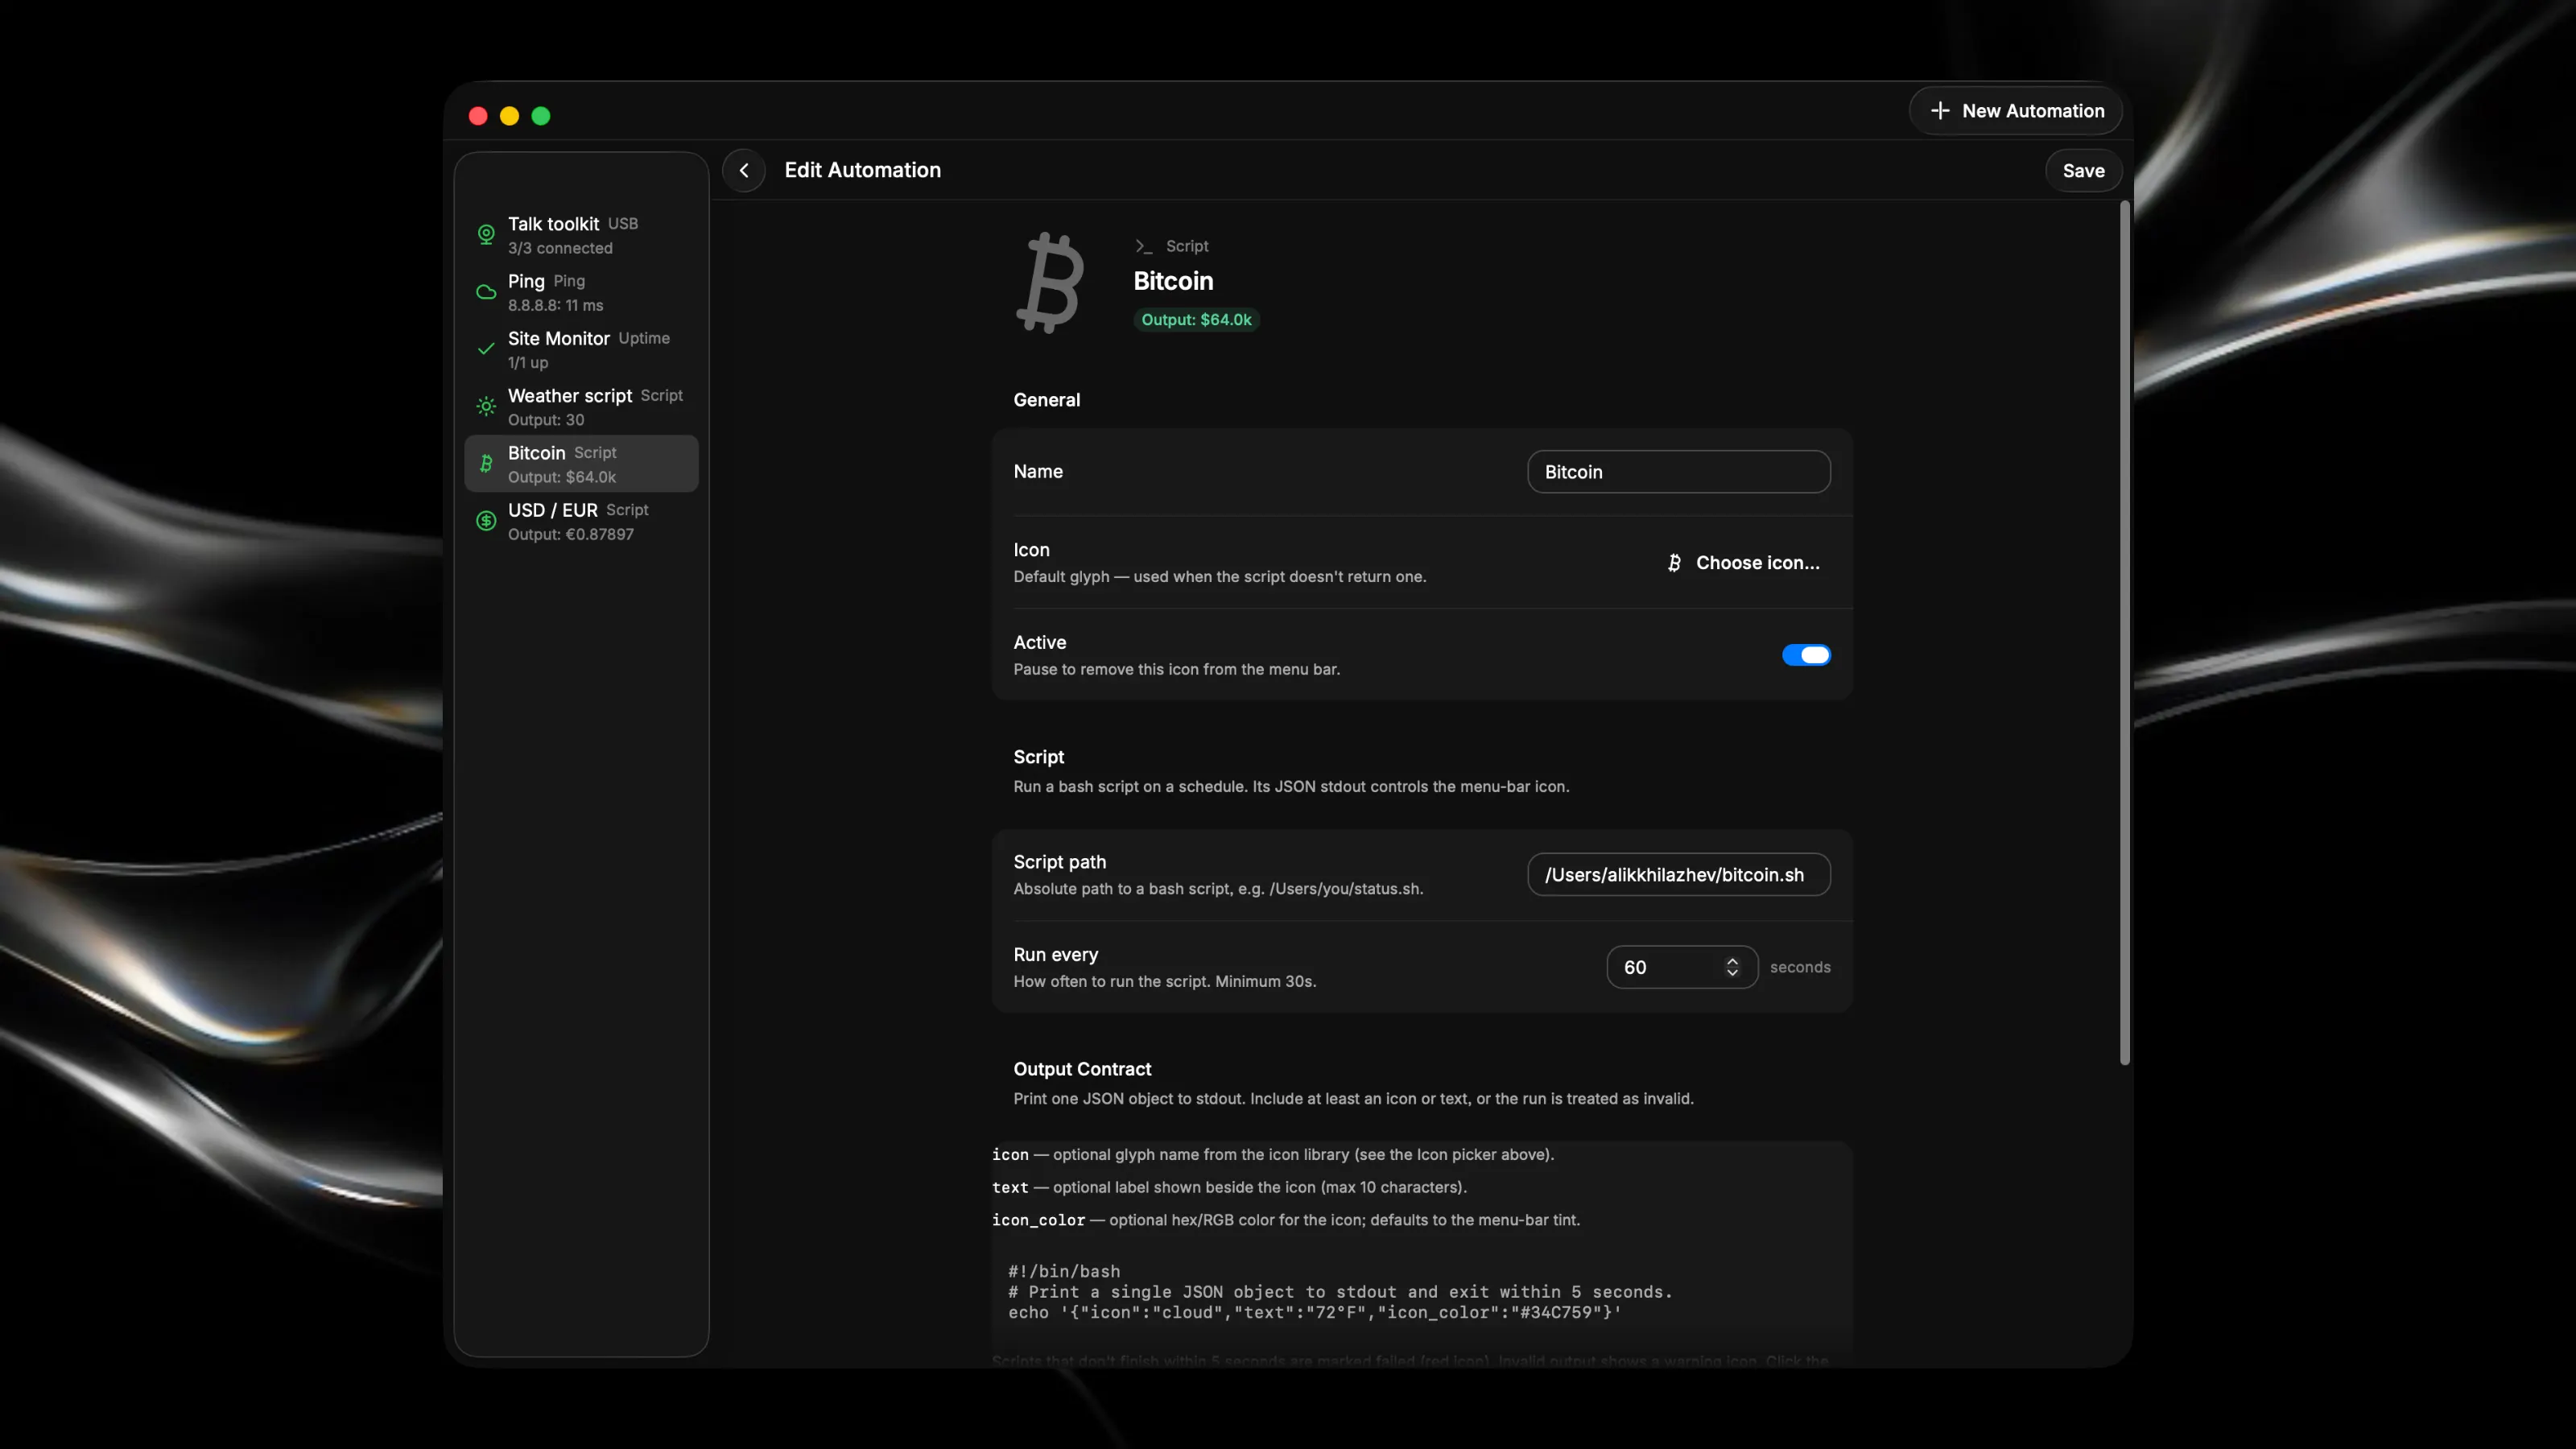Click the Output: $64.0k green badge

(1196, 320)
